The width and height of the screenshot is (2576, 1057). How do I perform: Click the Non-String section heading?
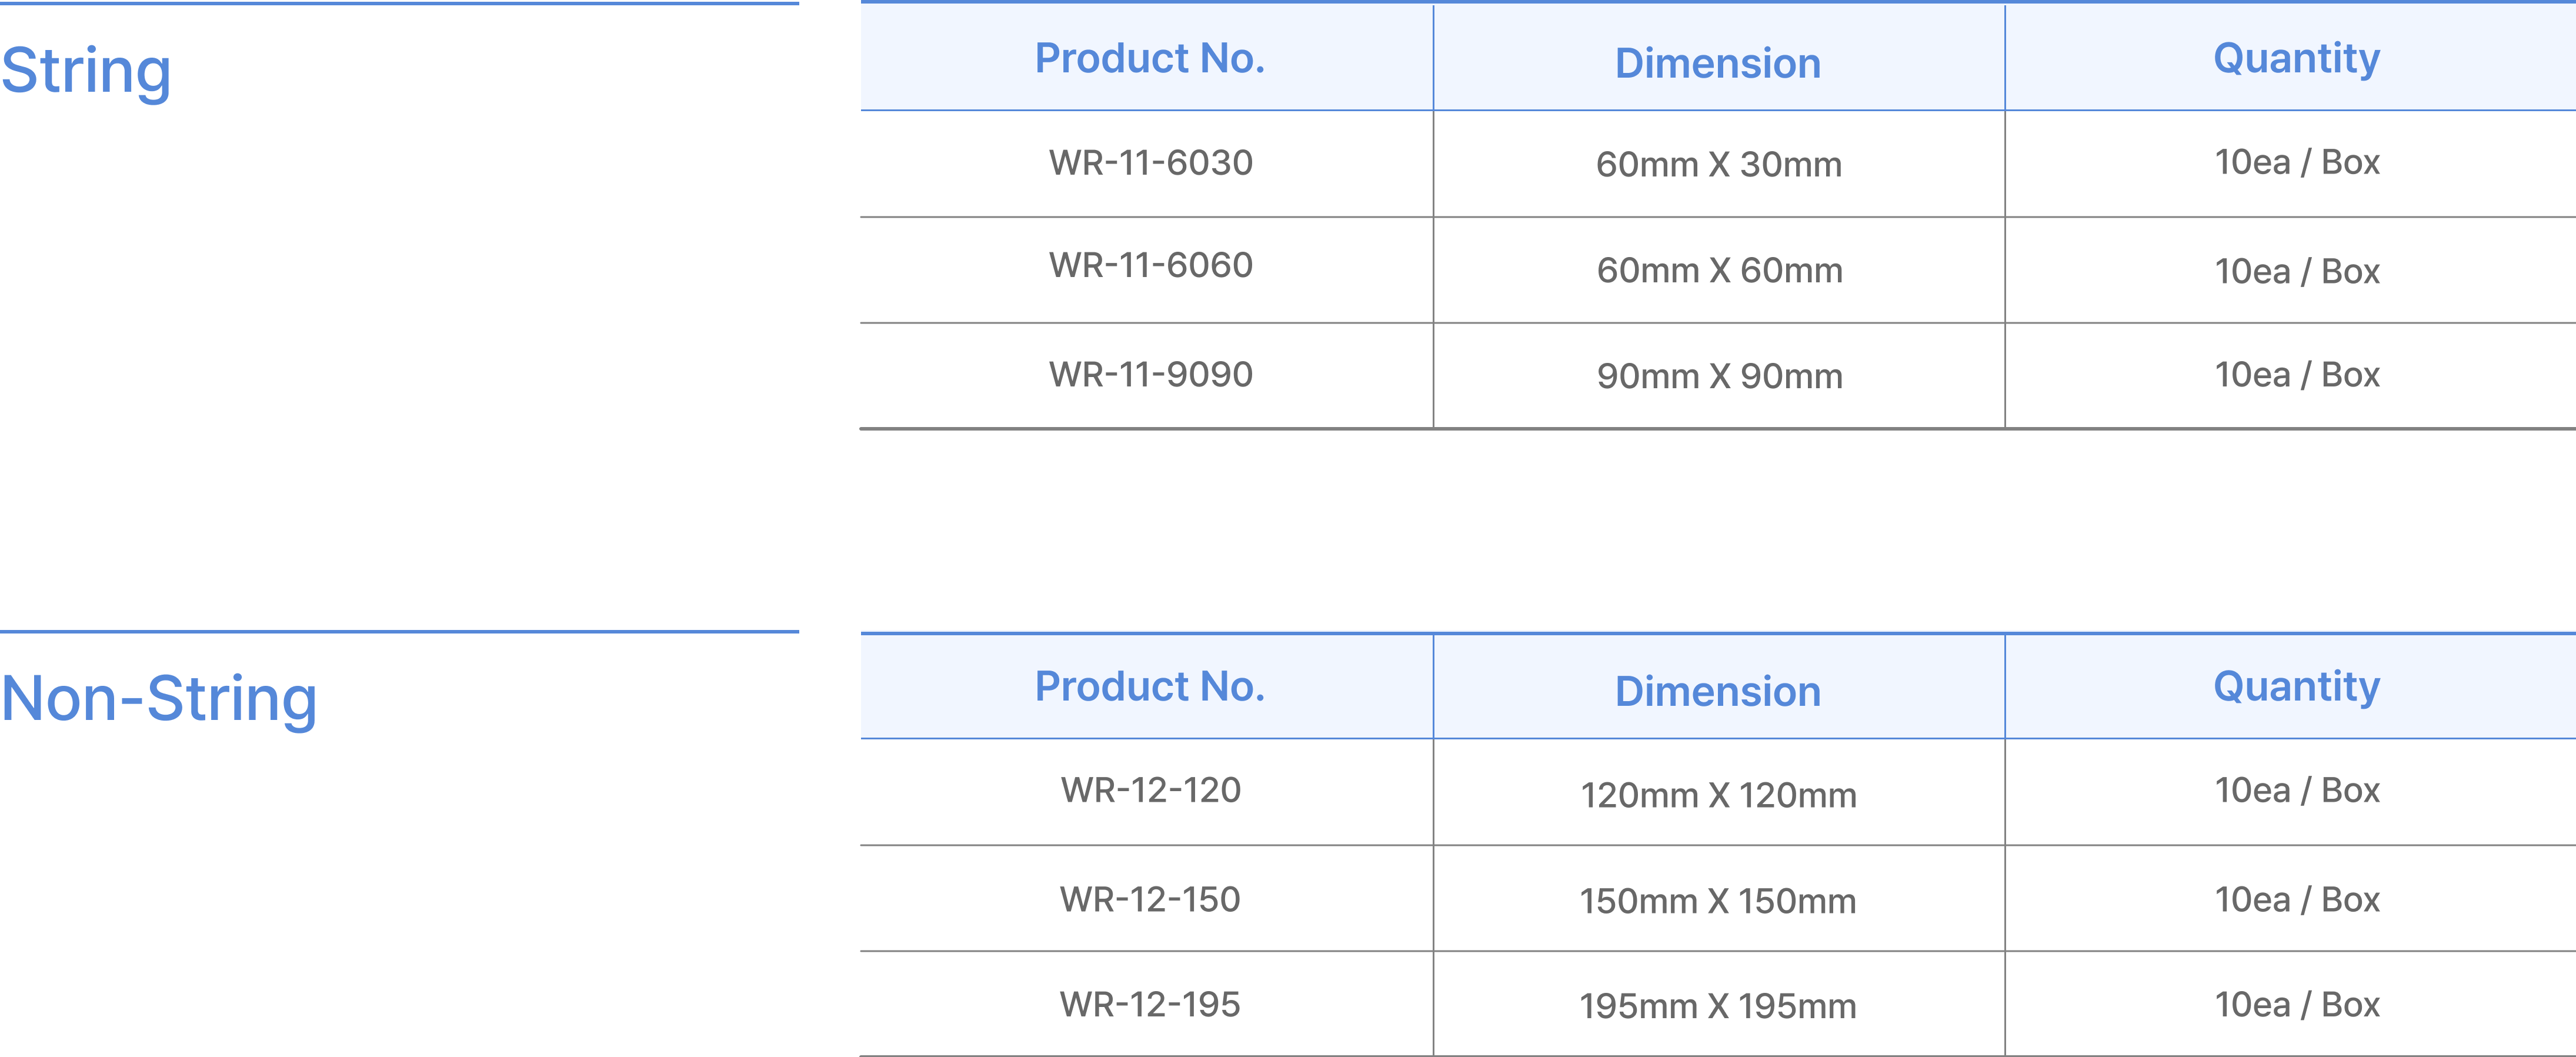(159, 699)
